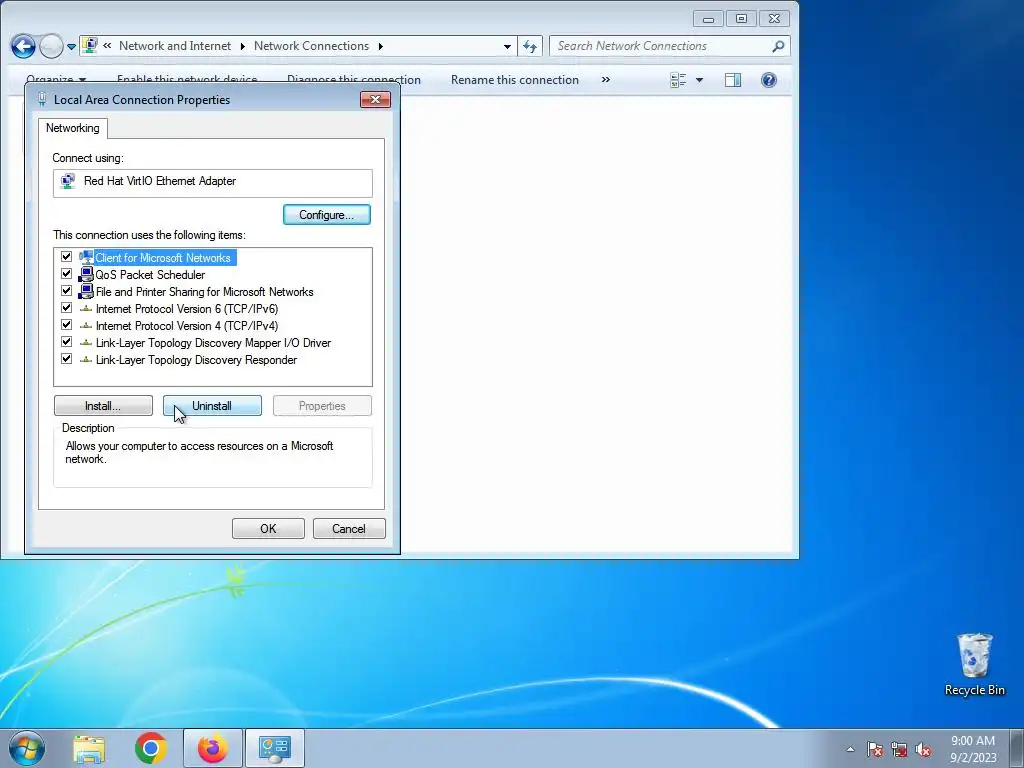Select the Networking tab

[72, 128]
